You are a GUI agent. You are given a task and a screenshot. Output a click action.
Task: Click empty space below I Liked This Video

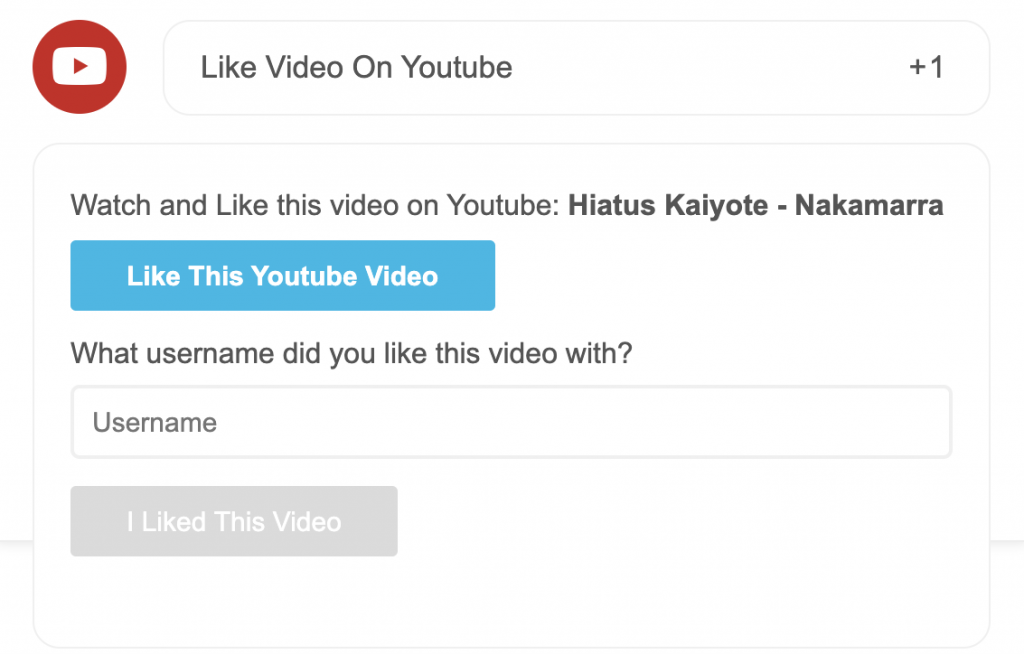(511, 601)
